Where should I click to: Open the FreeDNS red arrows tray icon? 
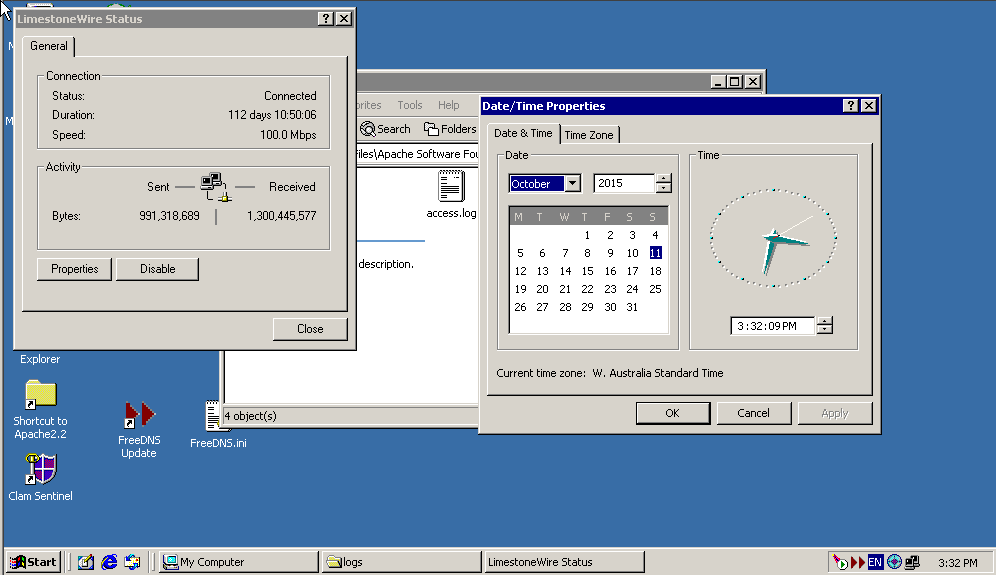[x=858, y=562]
